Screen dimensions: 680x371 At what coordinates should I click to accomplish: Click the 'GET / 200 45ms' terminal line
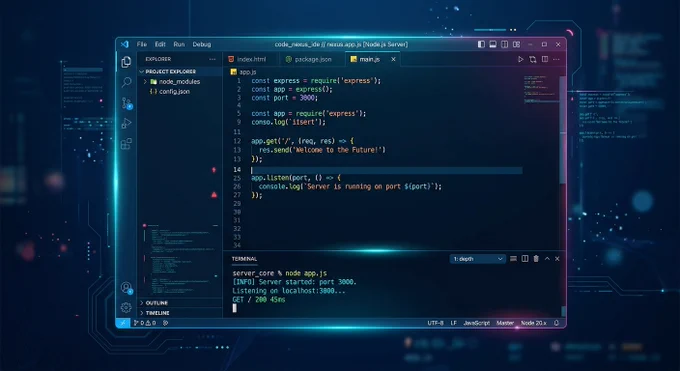259,299
